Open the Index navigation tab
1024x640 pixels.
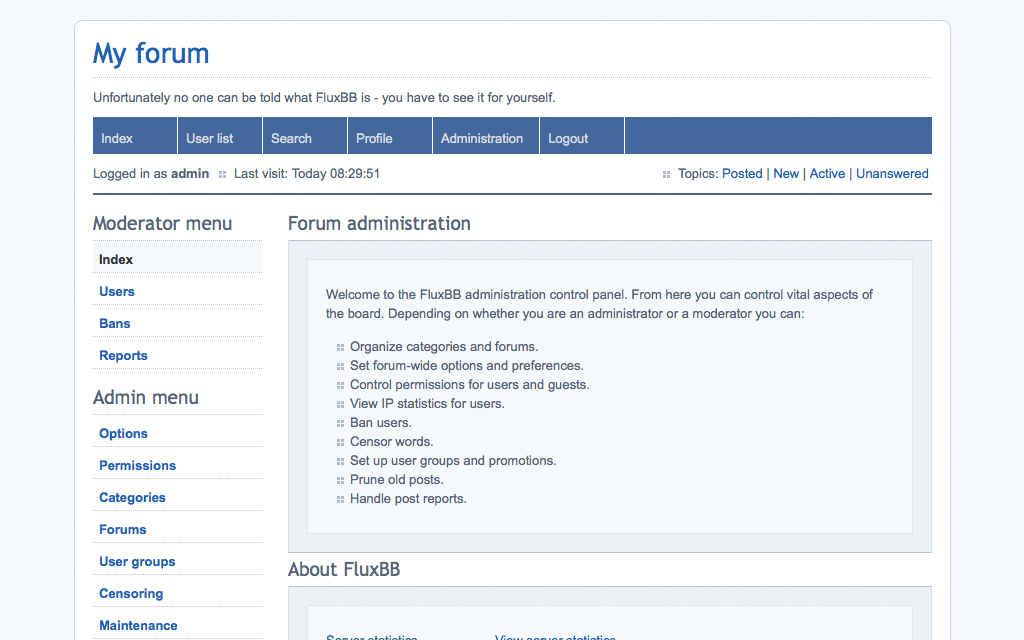click(x=117, y=138)
